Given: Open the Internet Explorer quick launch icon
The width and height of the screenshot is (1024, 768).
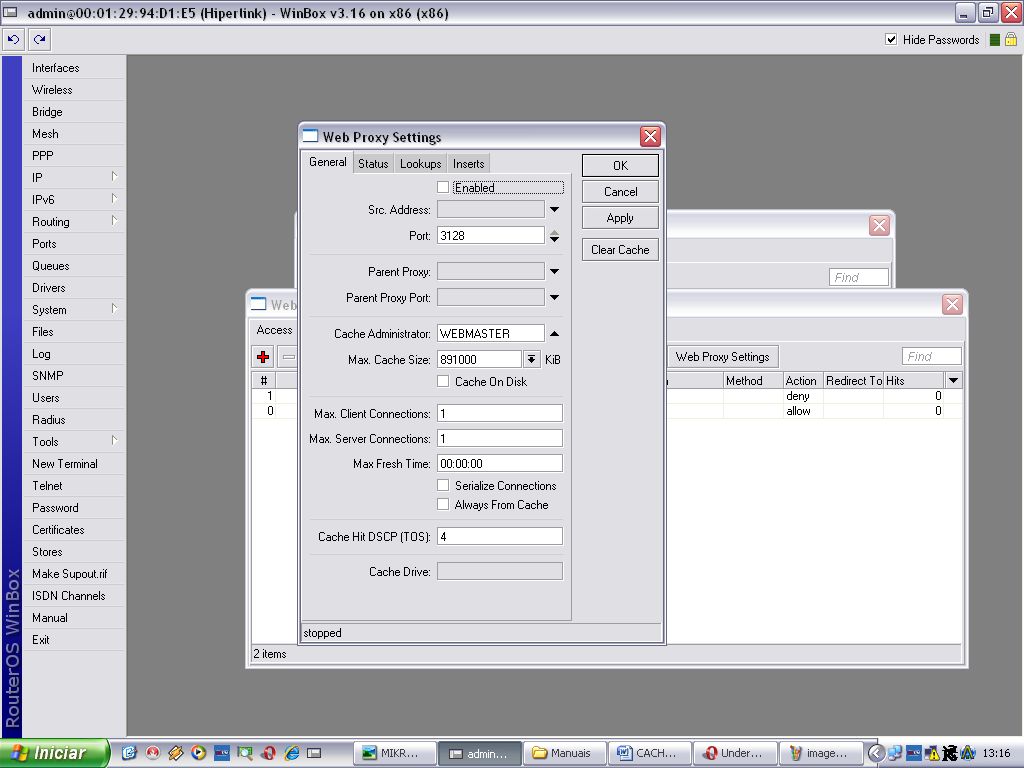Looking at the screenshot, I should pyautogui.click(x=292, y=753).
